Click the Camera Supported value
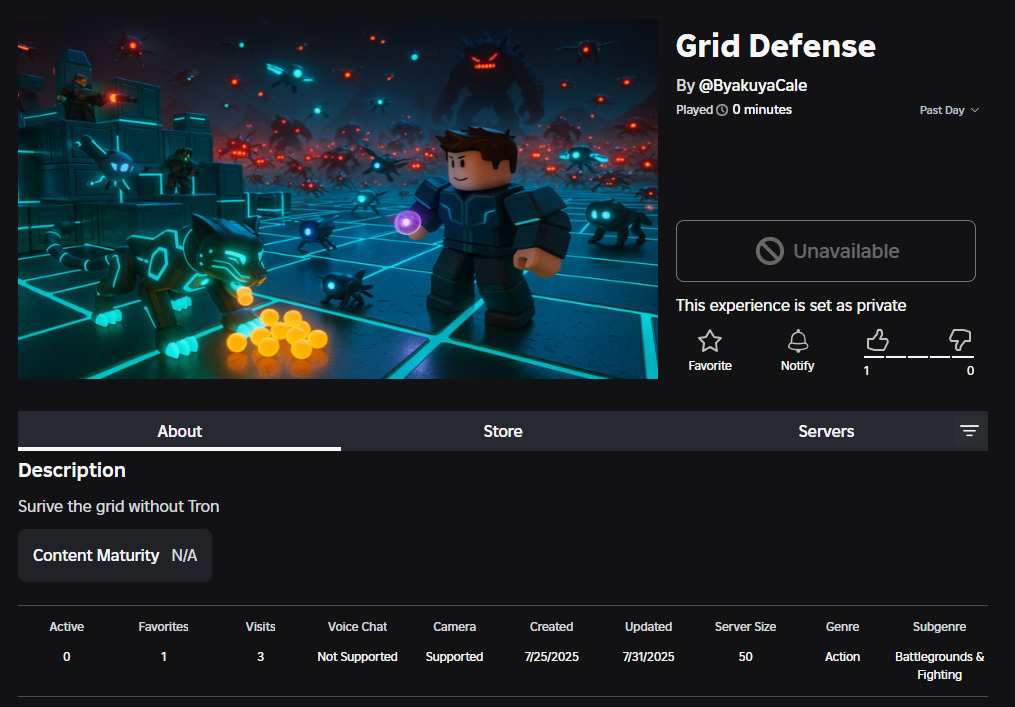Image resolution: width=1015 pixels, height=707 pixels. click(454, 656)
